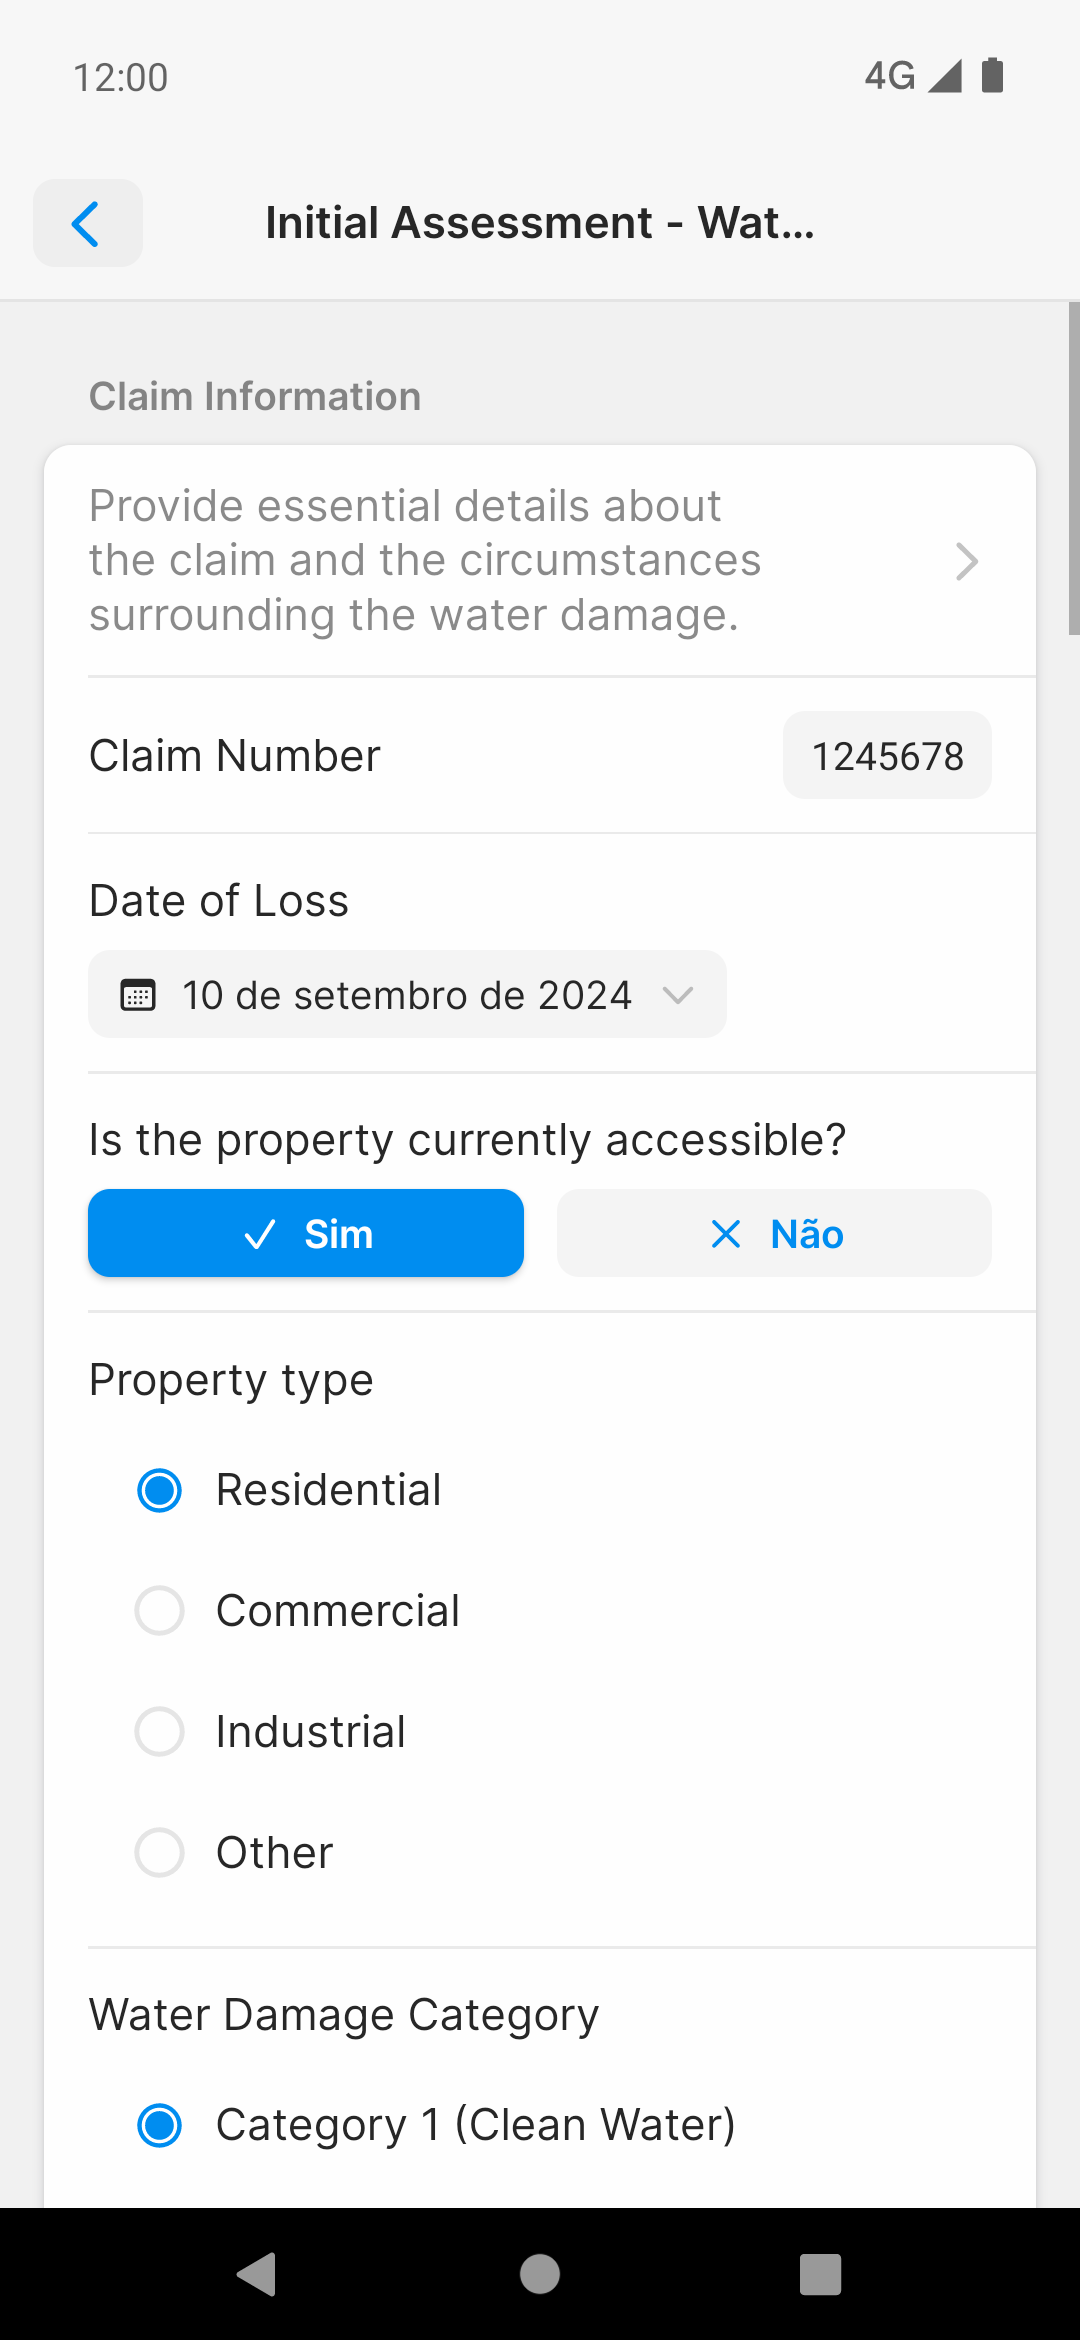The image size is (1080, 2340).
Task: Click the Sim button for accessibility
Action: (x=306, y=1233)
